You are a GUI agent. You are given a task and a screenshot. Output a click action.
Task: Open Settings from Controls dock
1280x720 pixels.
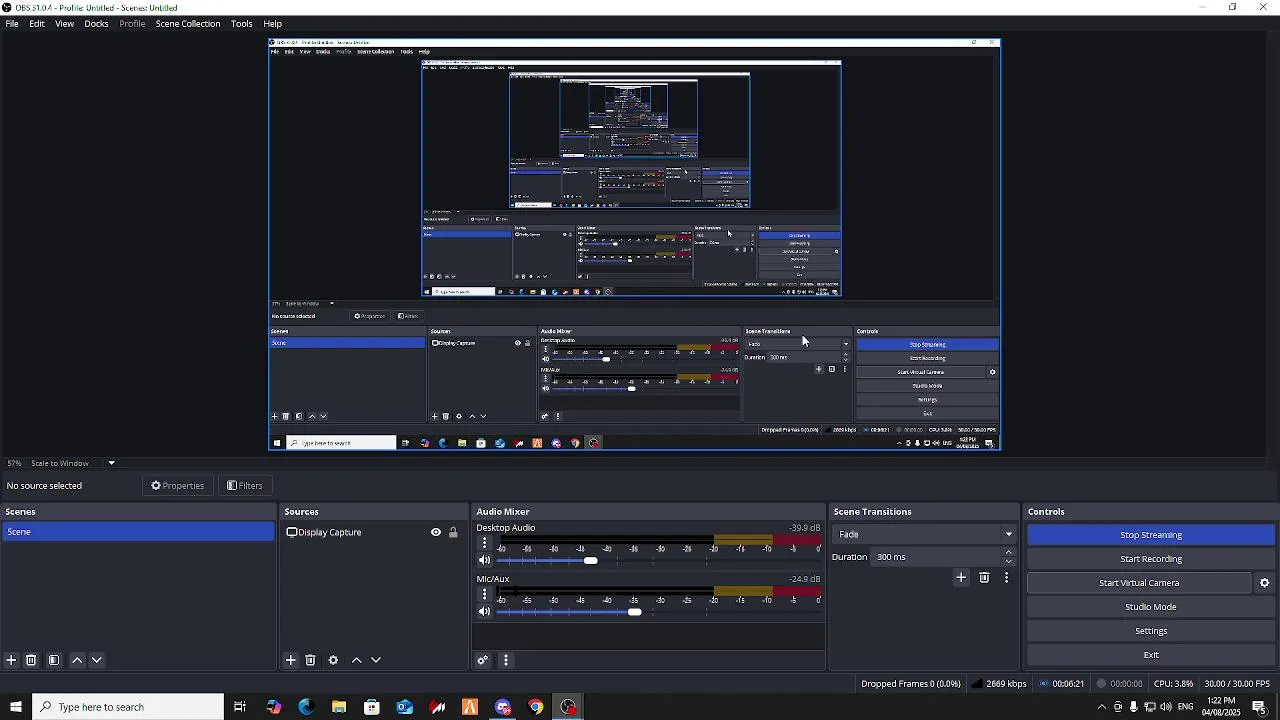tap(1151, 631)
